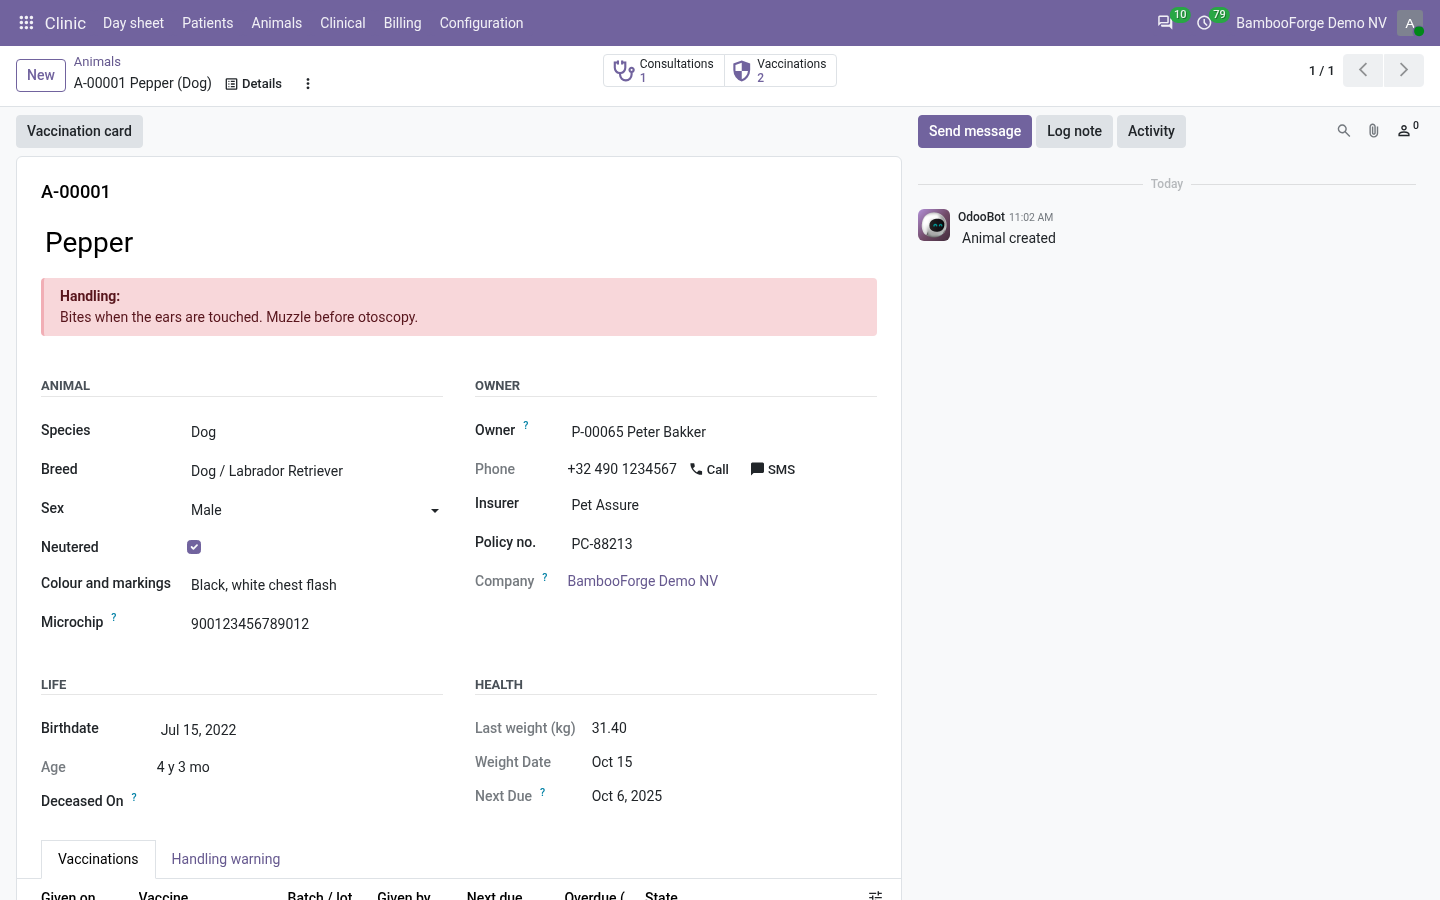
Task: Click the Log note button
Action: tap(1074, 131)
